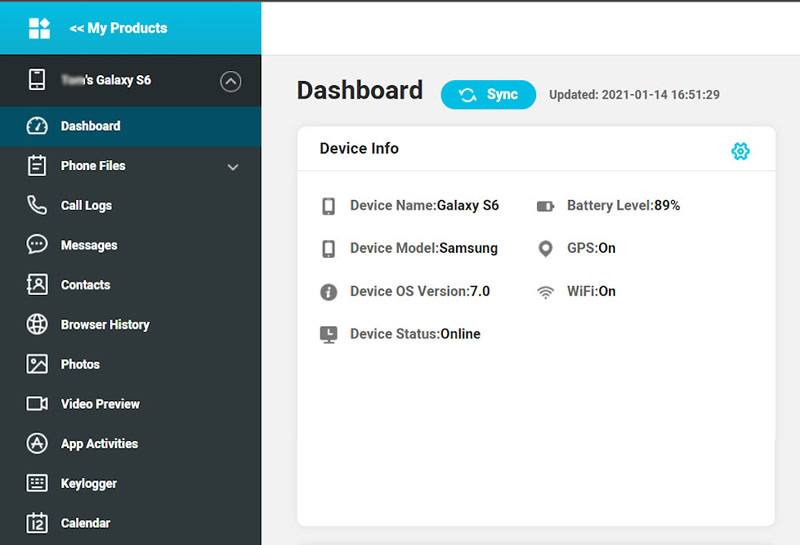Click the GPS location pin icon
Image resolution: width=800 pixels, height=545 pixels.
pyautogui.click(x=545, y=249)
